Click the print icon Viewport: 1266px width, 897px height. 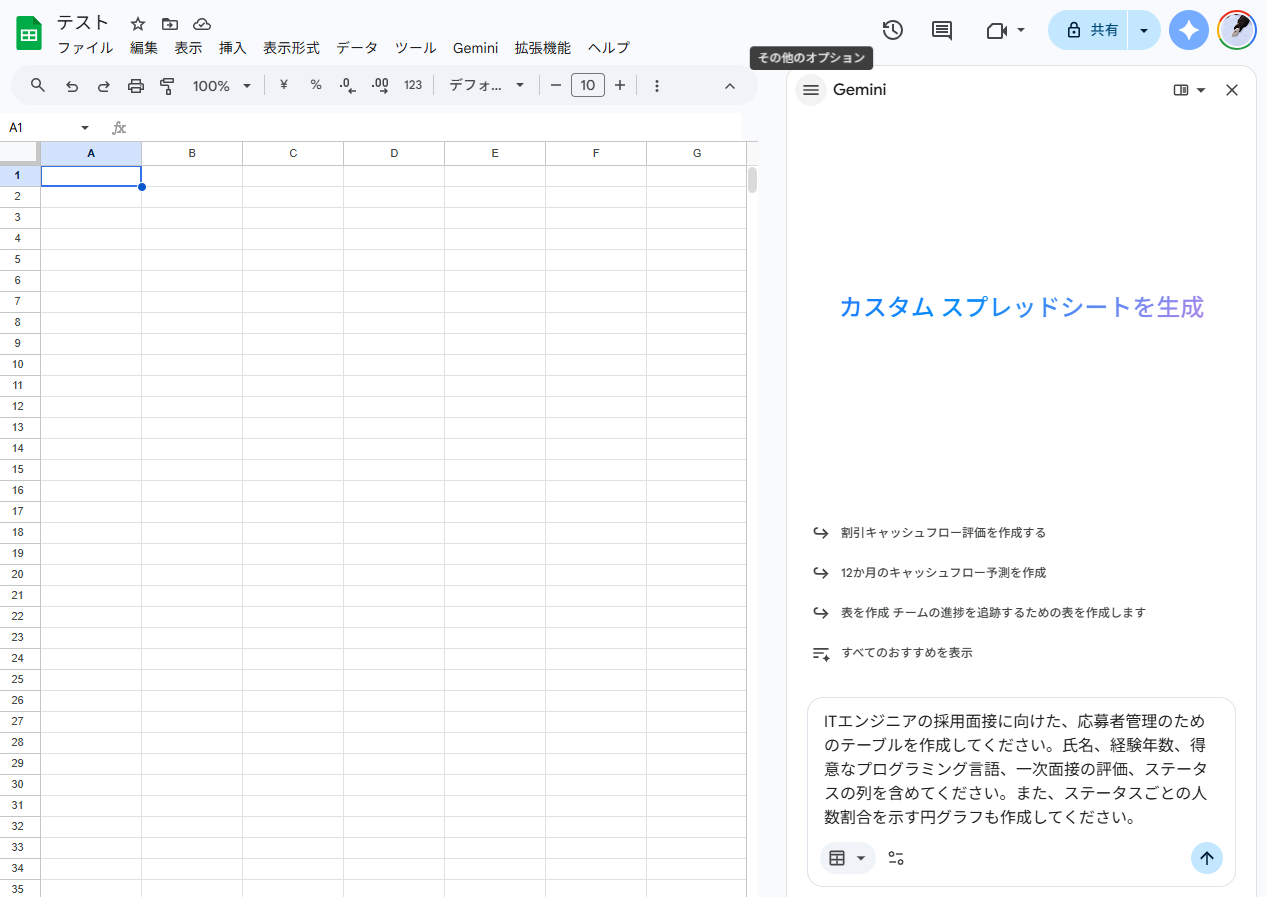point(136,86)
